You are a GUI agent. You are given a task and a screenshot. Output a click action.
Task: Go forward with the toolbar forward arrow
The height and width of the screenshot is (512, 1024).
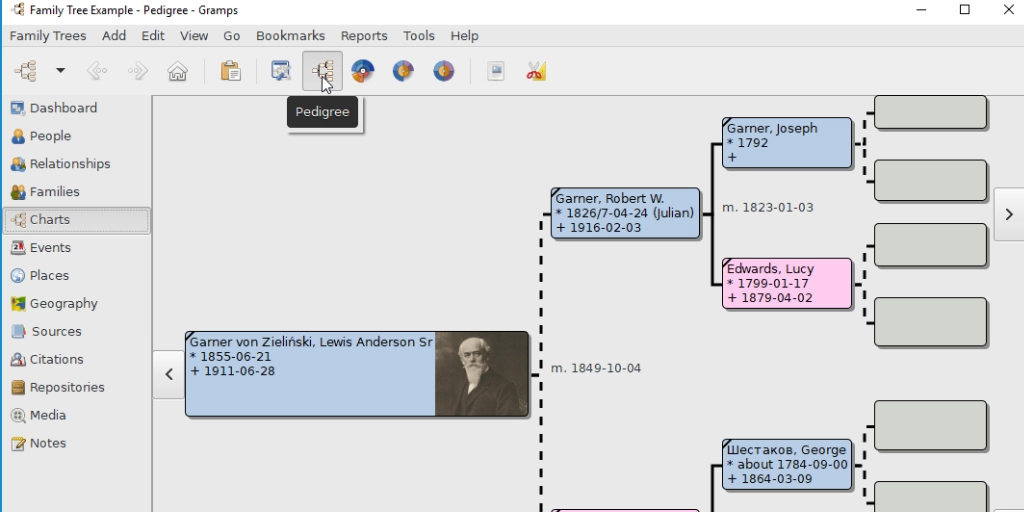pos(137,71)
